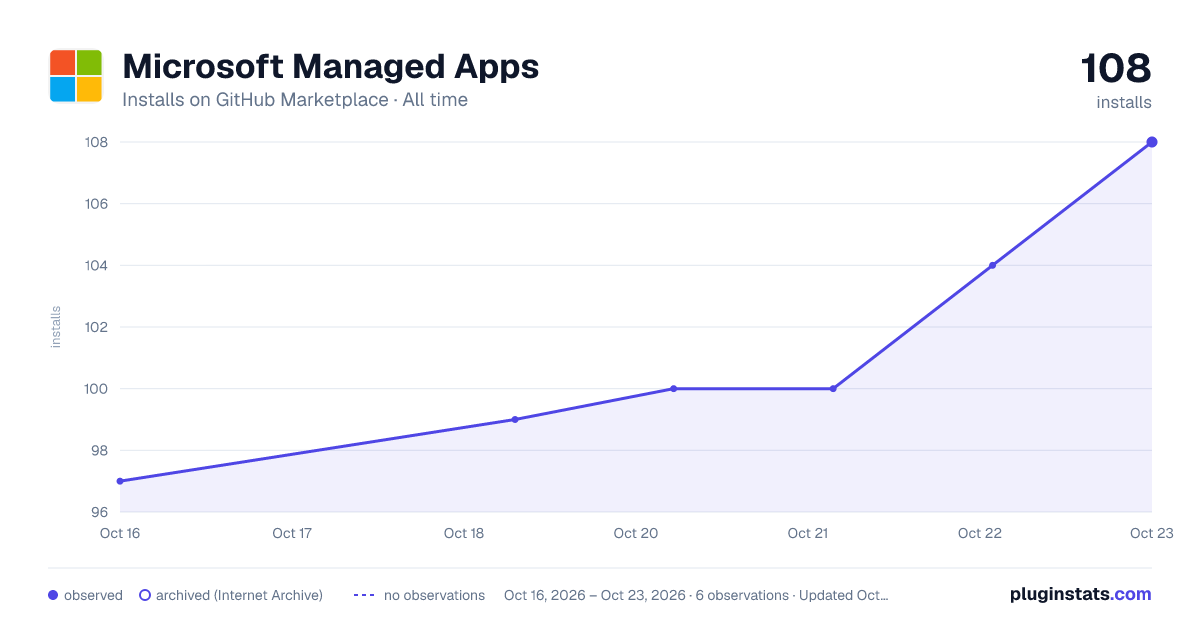Click the filled observed legend dot
1200x630 pixels.
coord(53,595)
